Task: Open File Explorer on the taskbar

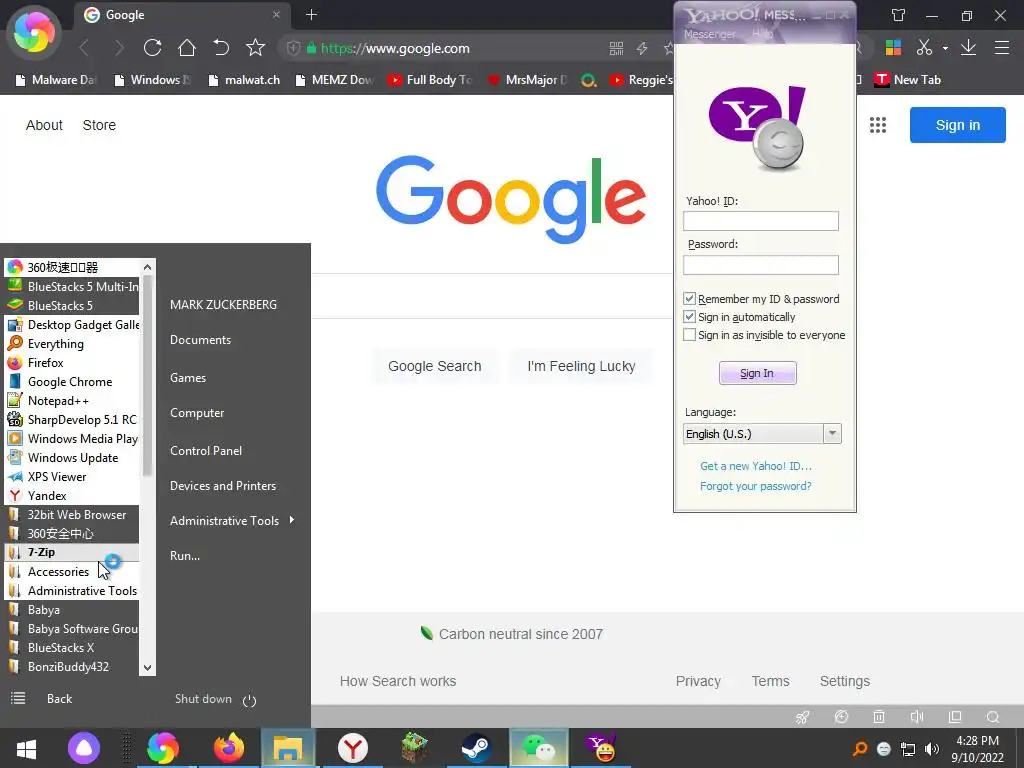Action: click(x=288, y=748)
